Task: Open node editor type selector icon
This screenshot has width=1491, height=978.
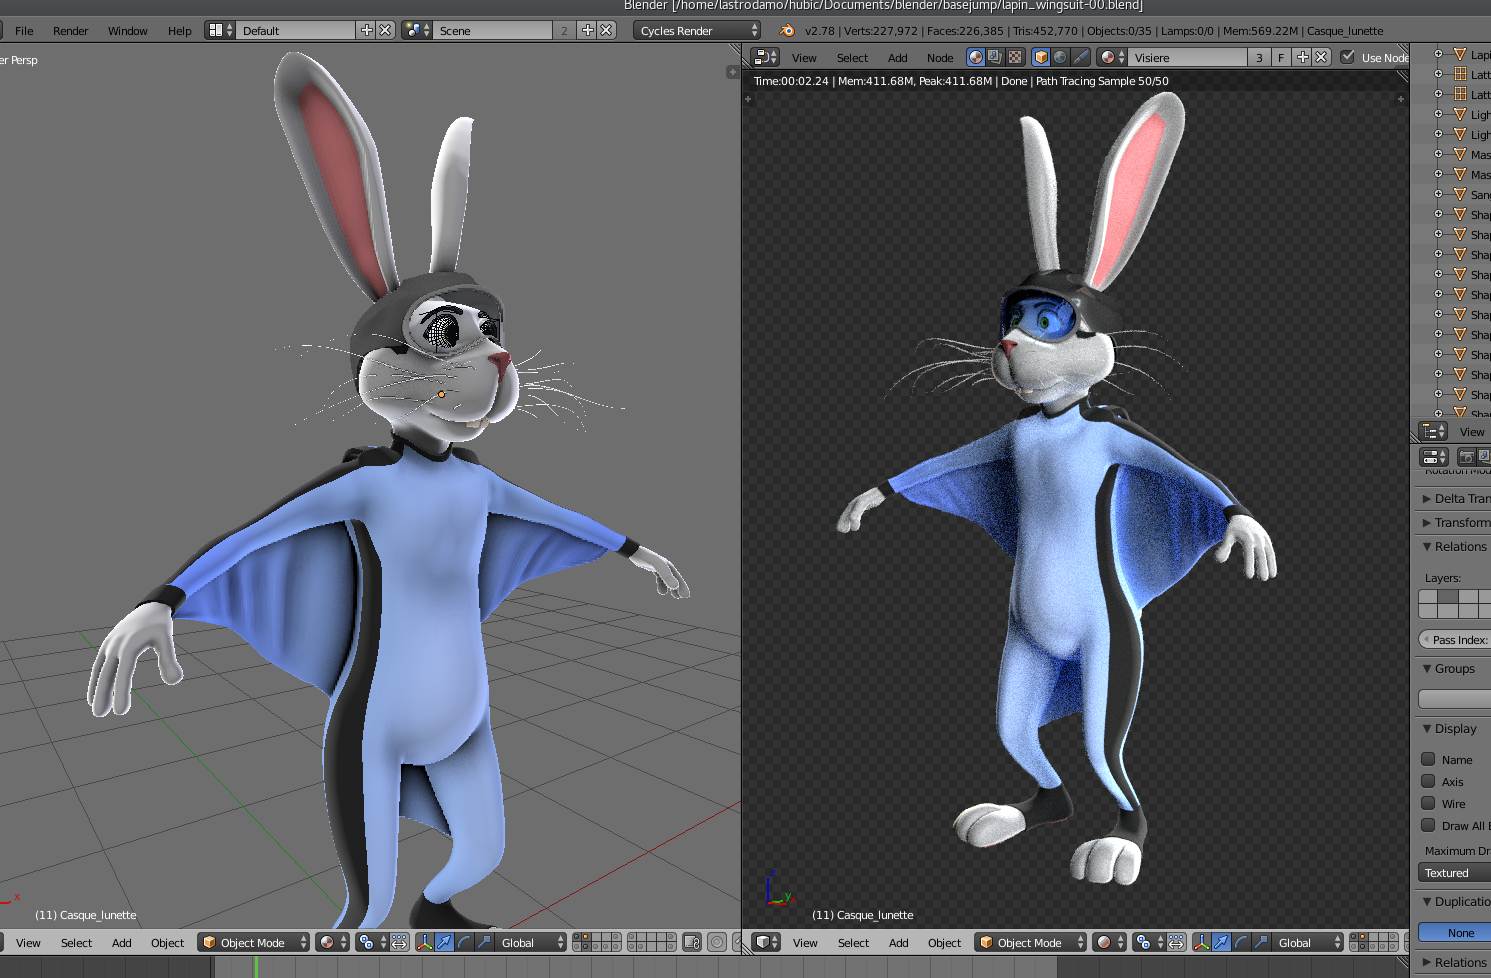Action: pyautogui.click(x=765, y=57)
